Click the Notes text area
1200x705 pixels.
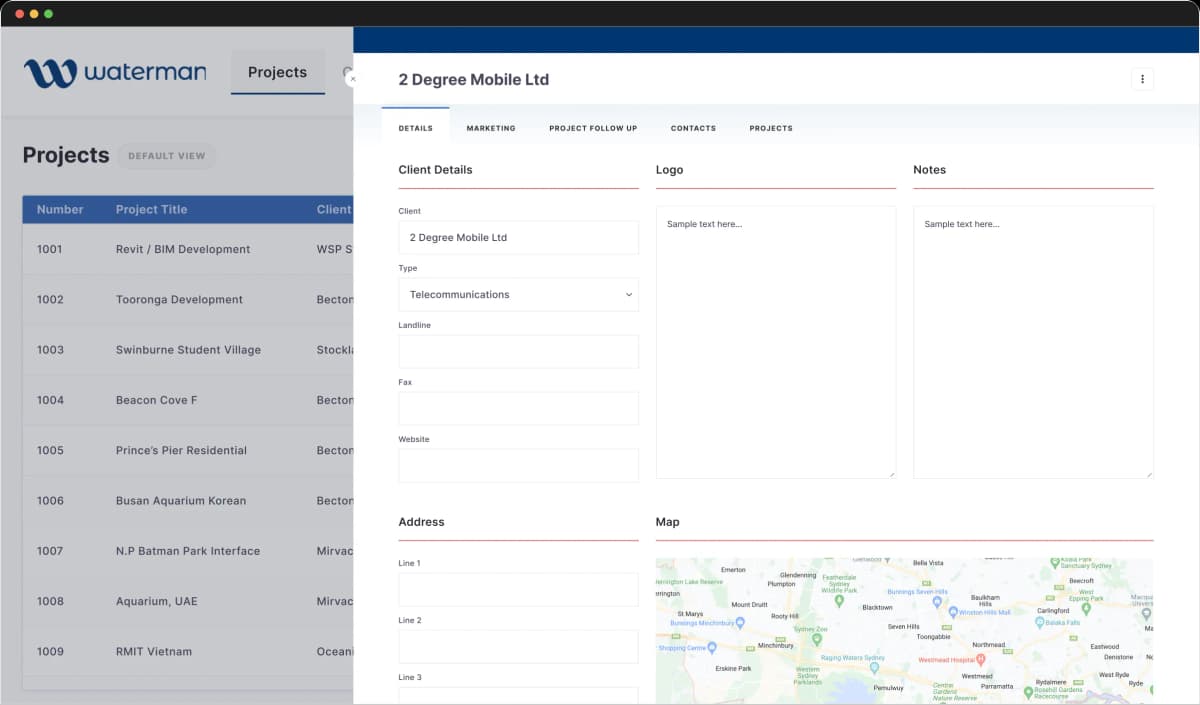[x=1033, y=342]
